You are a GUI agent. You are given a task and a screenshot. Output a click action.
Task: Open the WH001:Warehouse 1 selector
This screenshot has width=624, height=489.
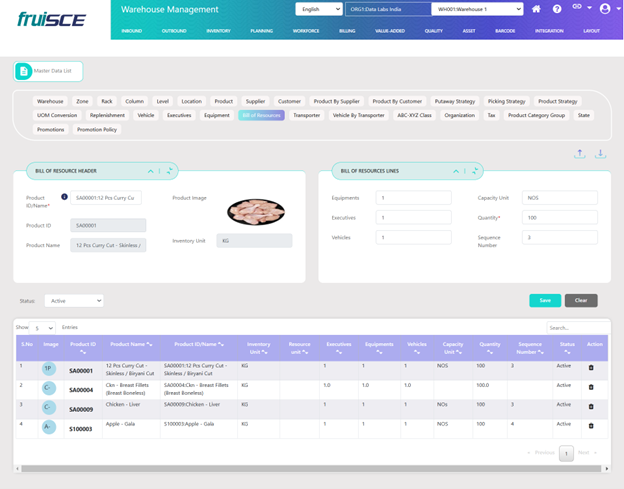(478, 9)
